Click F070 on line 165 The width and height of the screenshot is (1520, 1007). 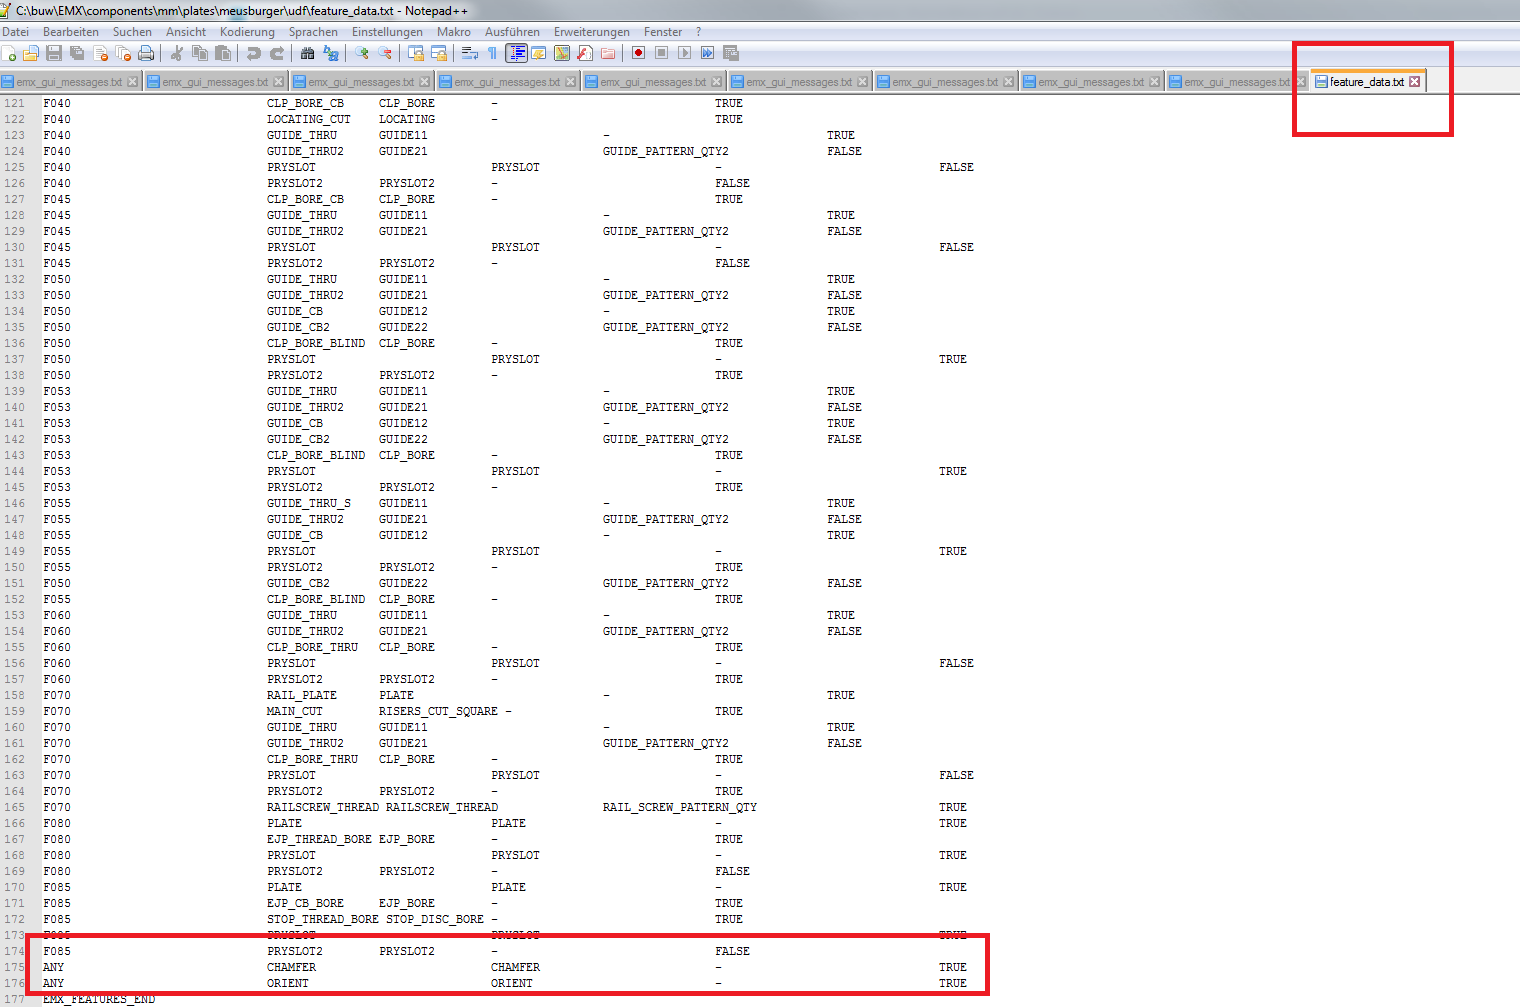click(57, 807)
